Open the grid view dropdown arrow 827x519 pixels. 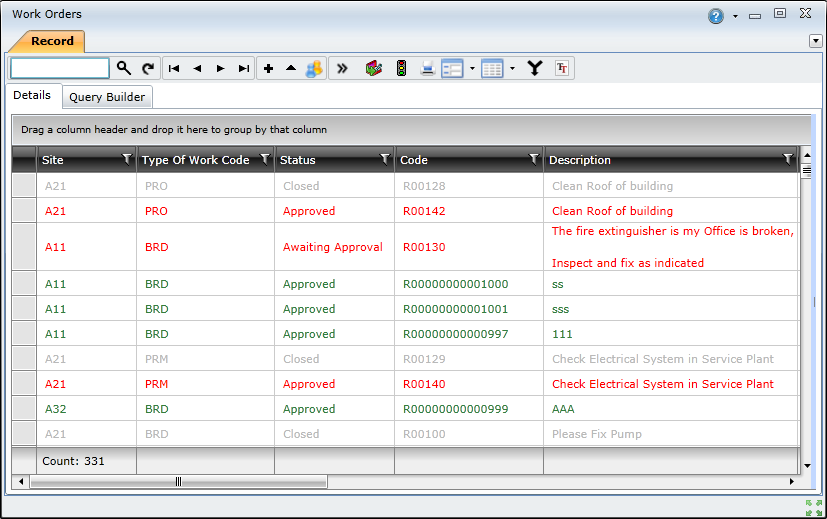pos(512,68)
